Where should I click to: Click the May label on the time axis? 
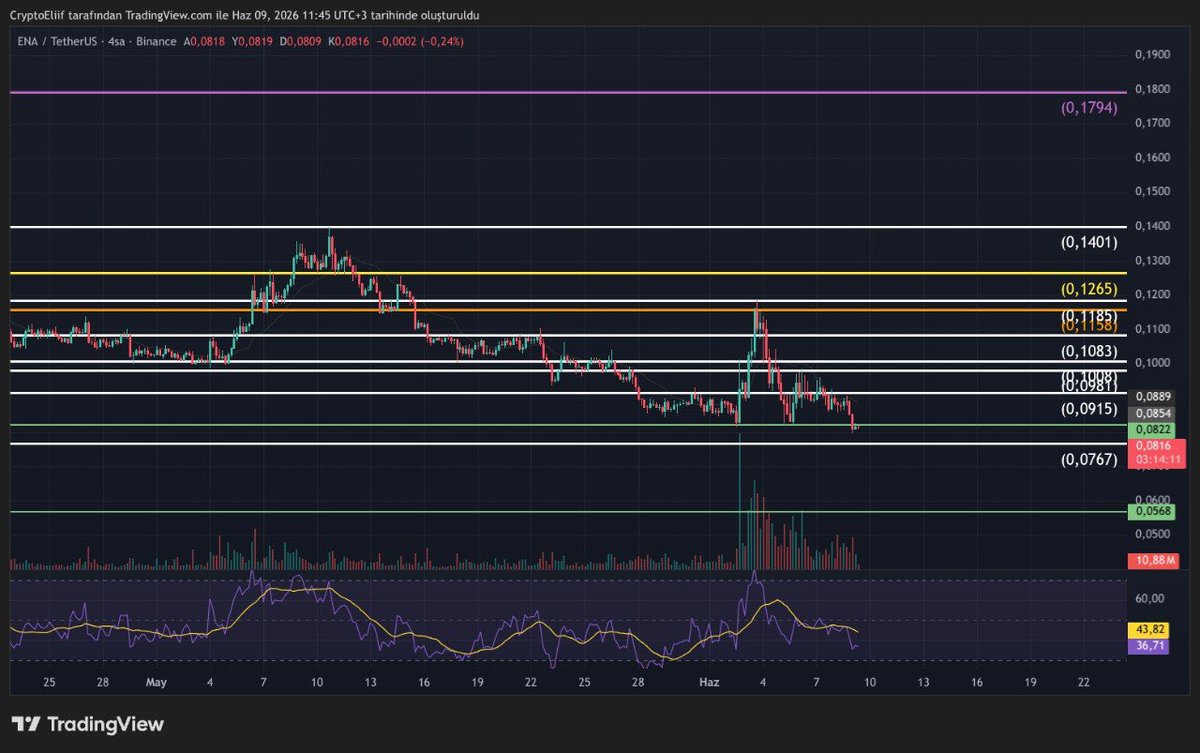pos(155,682)
